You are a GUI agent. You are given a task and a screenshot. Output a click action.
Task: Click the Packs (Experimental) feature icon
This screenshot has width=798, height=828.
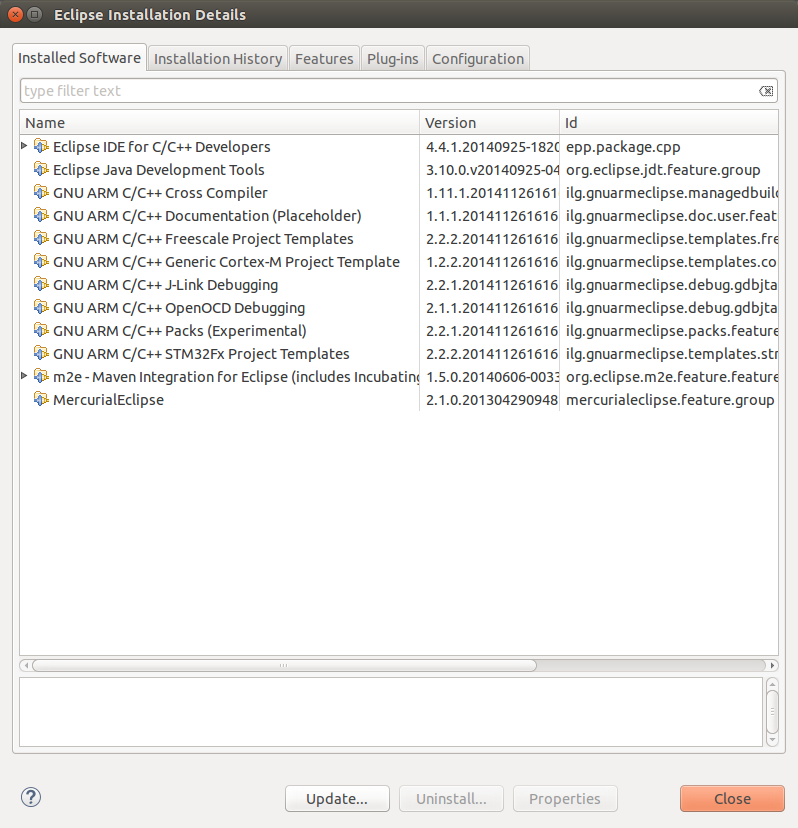(41, 331)
